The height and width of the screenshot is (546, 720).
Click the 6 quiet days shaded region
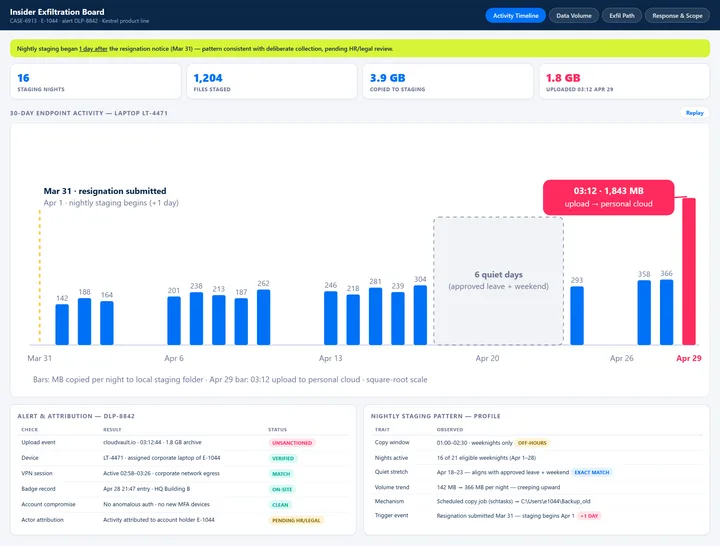(498, 281)
